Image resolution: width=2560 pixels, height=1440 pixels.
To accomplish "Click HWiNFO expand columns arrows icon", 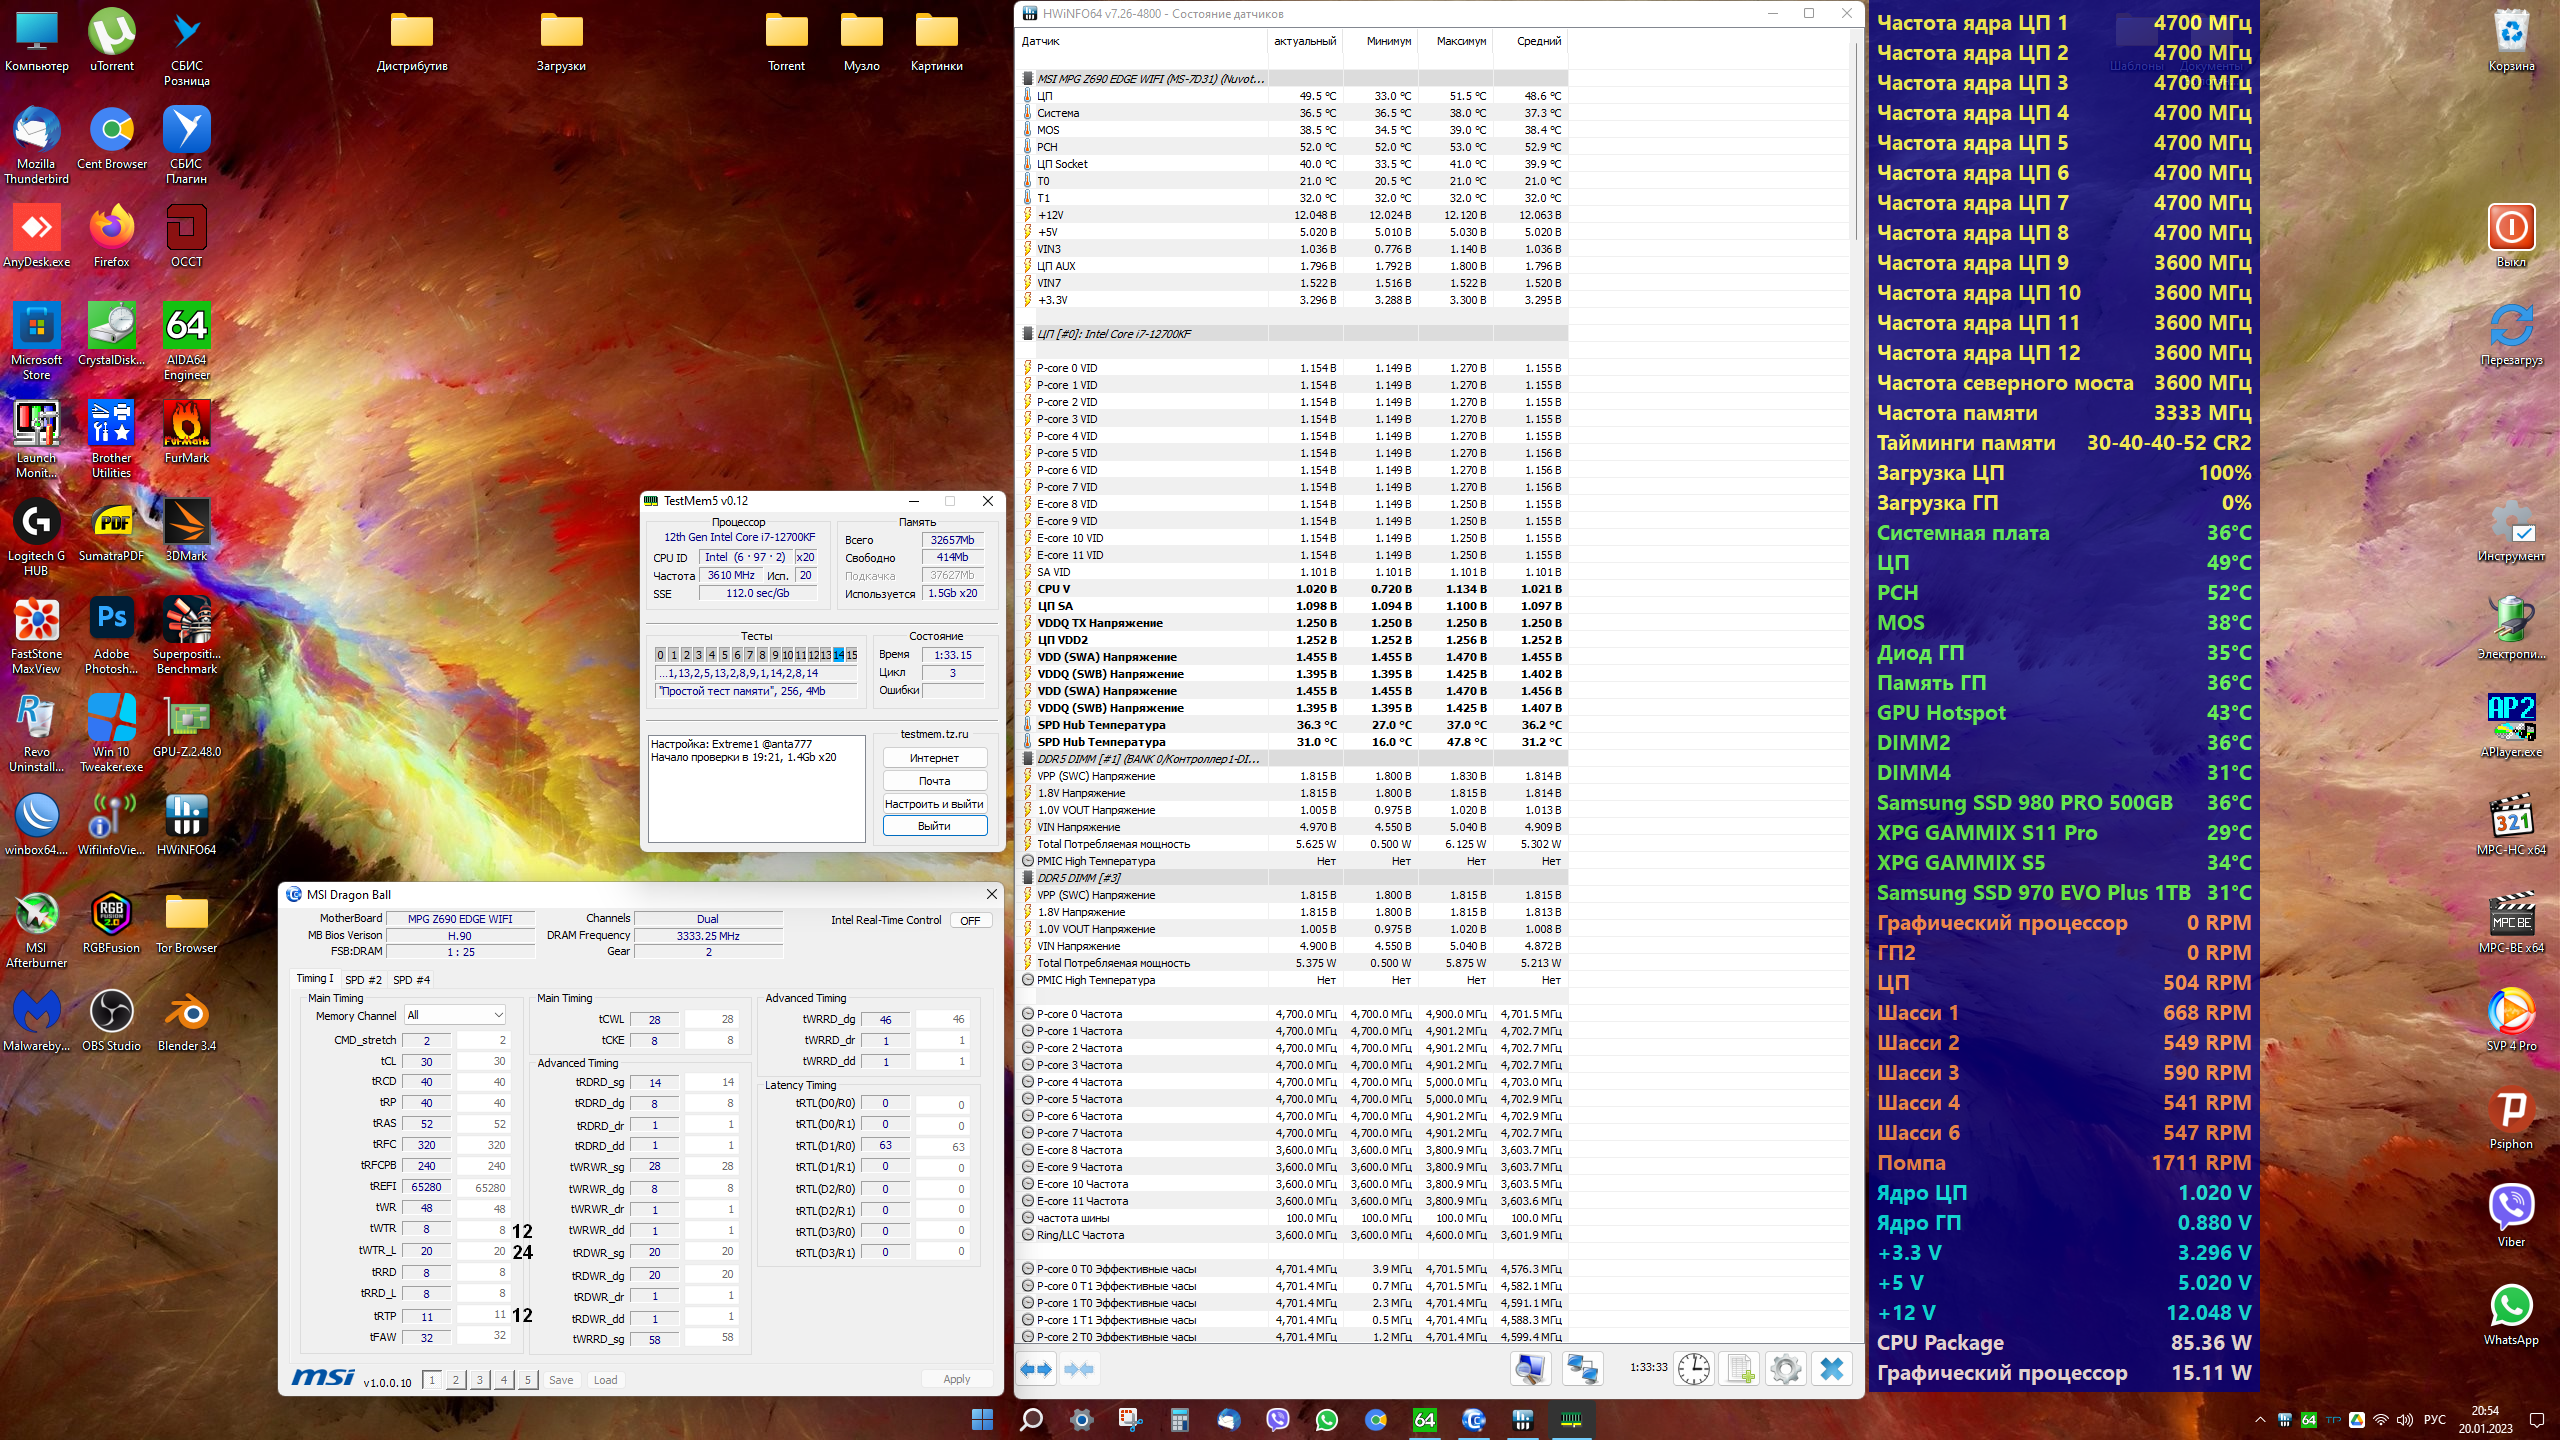I will (x=1036, y=1369).
